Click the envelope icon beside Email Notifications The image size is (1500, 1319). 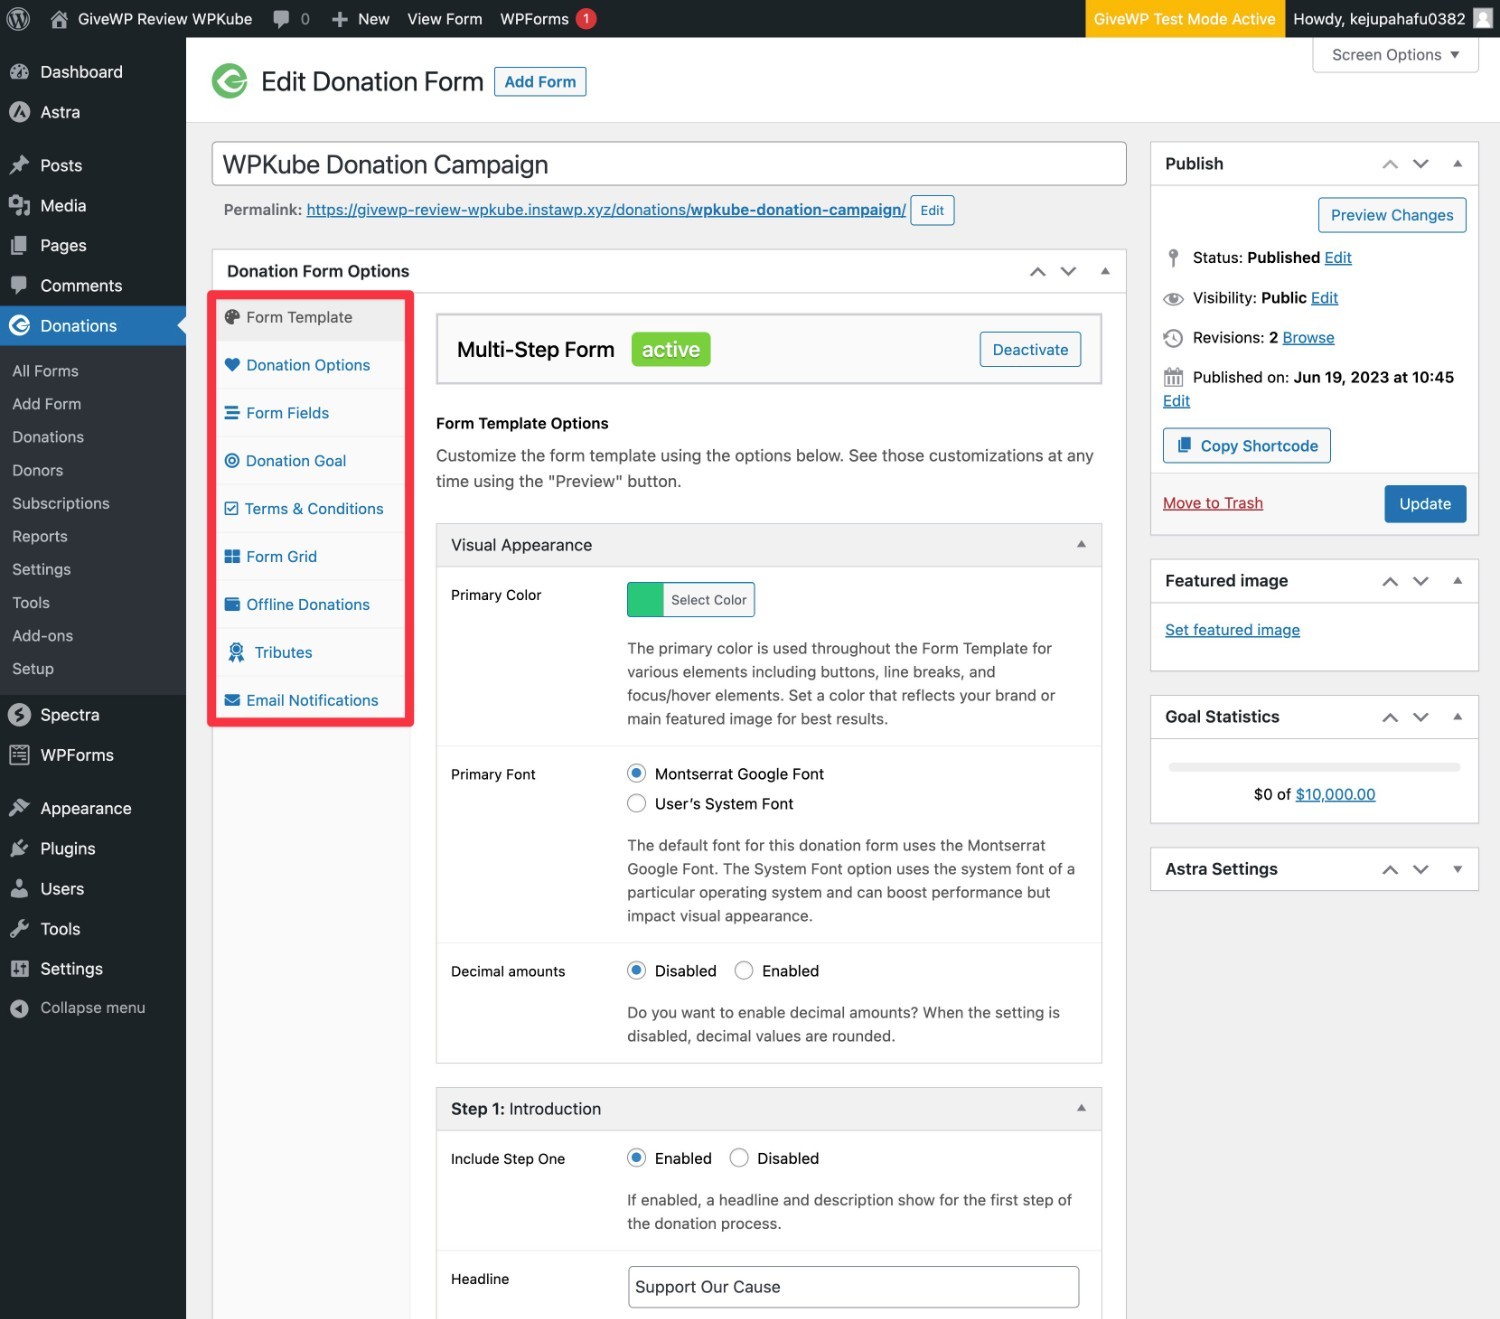point(232,700)
